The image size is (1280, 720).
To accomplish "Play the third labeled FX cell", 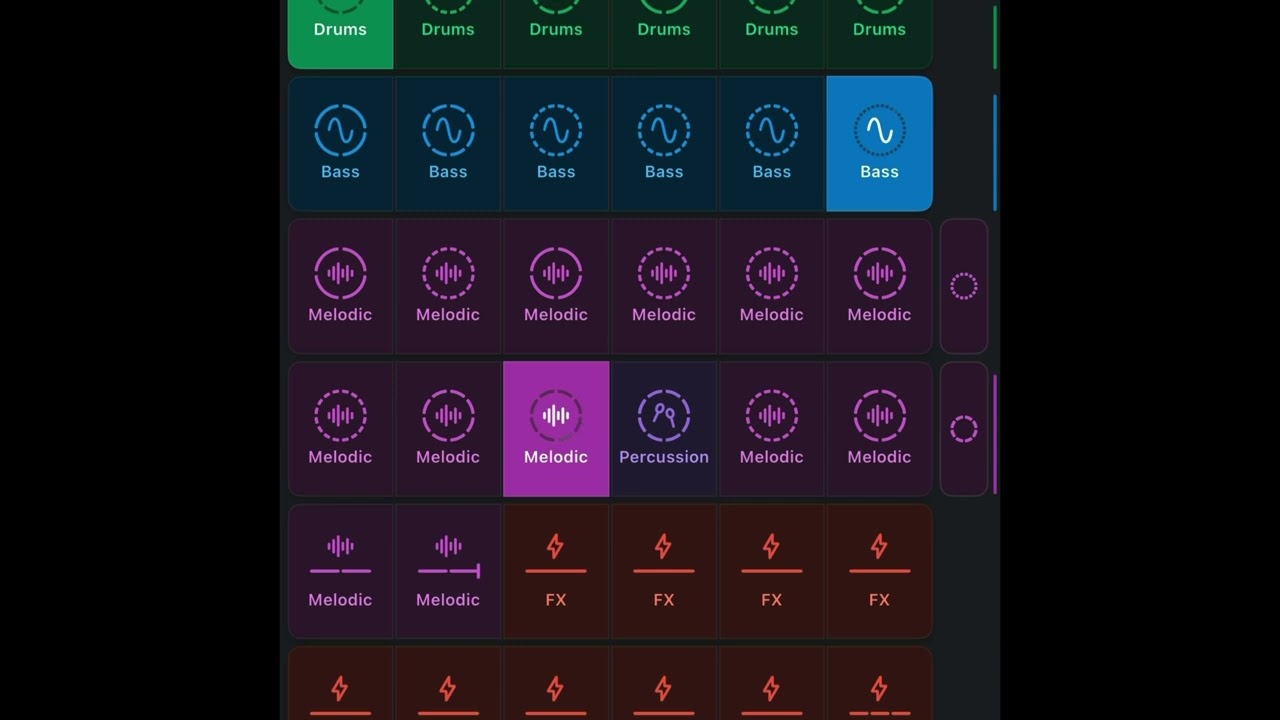I will pos(772,572).
